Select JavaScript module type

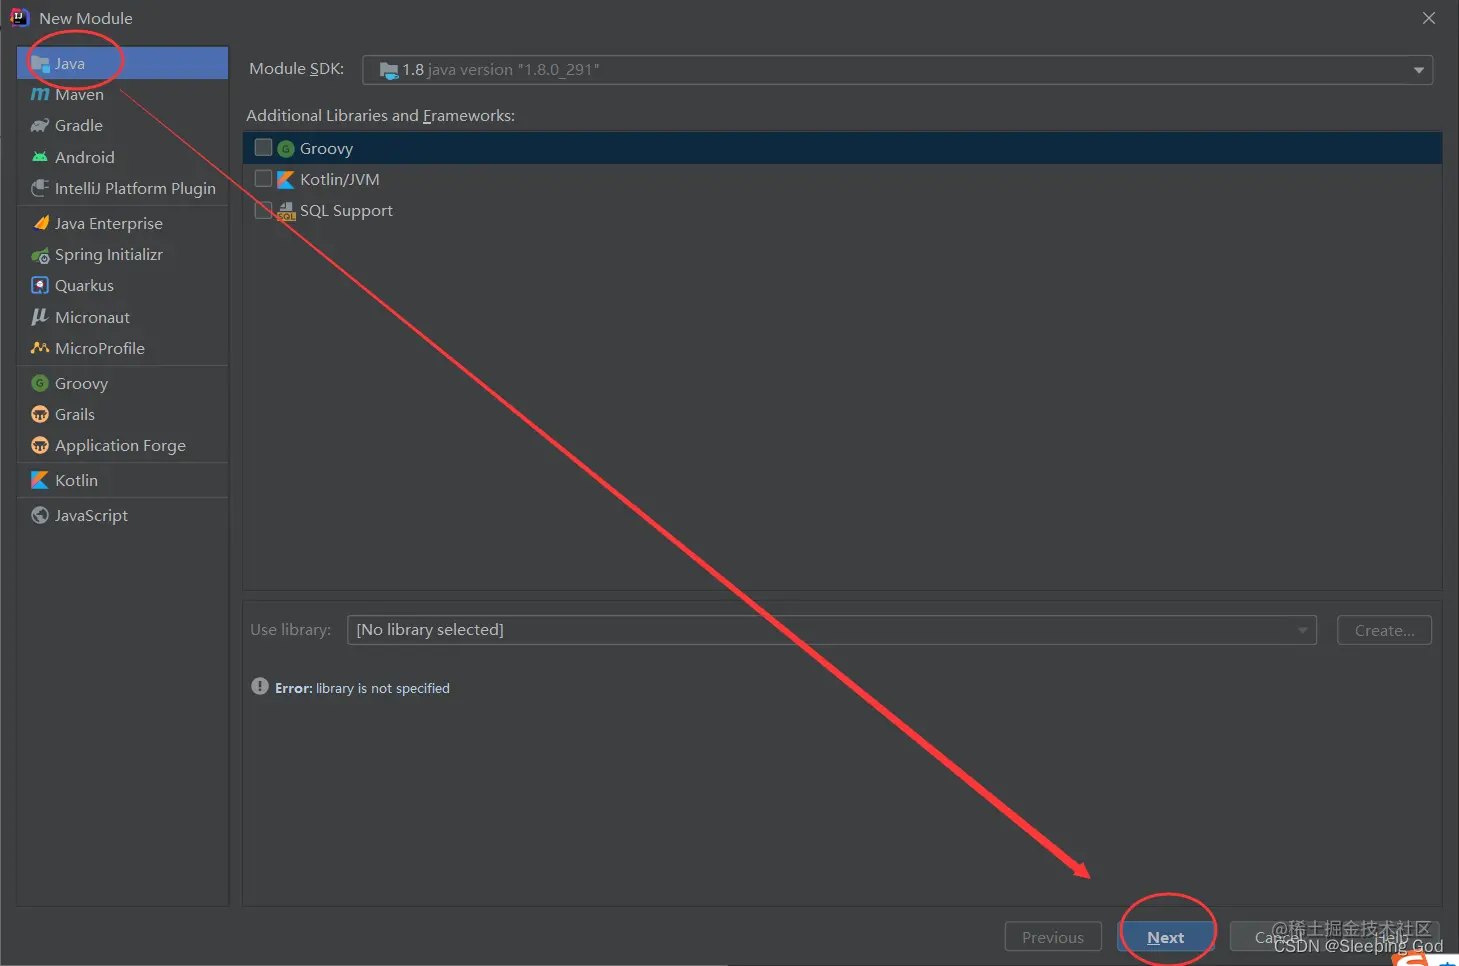[123, 515]
